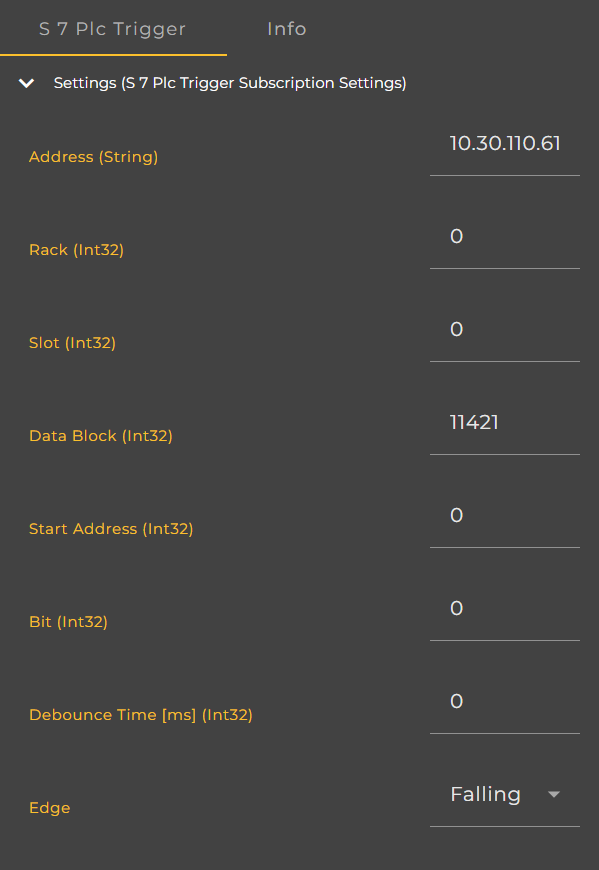Open the Edge dropdown arrow

(x=553, y=794)
